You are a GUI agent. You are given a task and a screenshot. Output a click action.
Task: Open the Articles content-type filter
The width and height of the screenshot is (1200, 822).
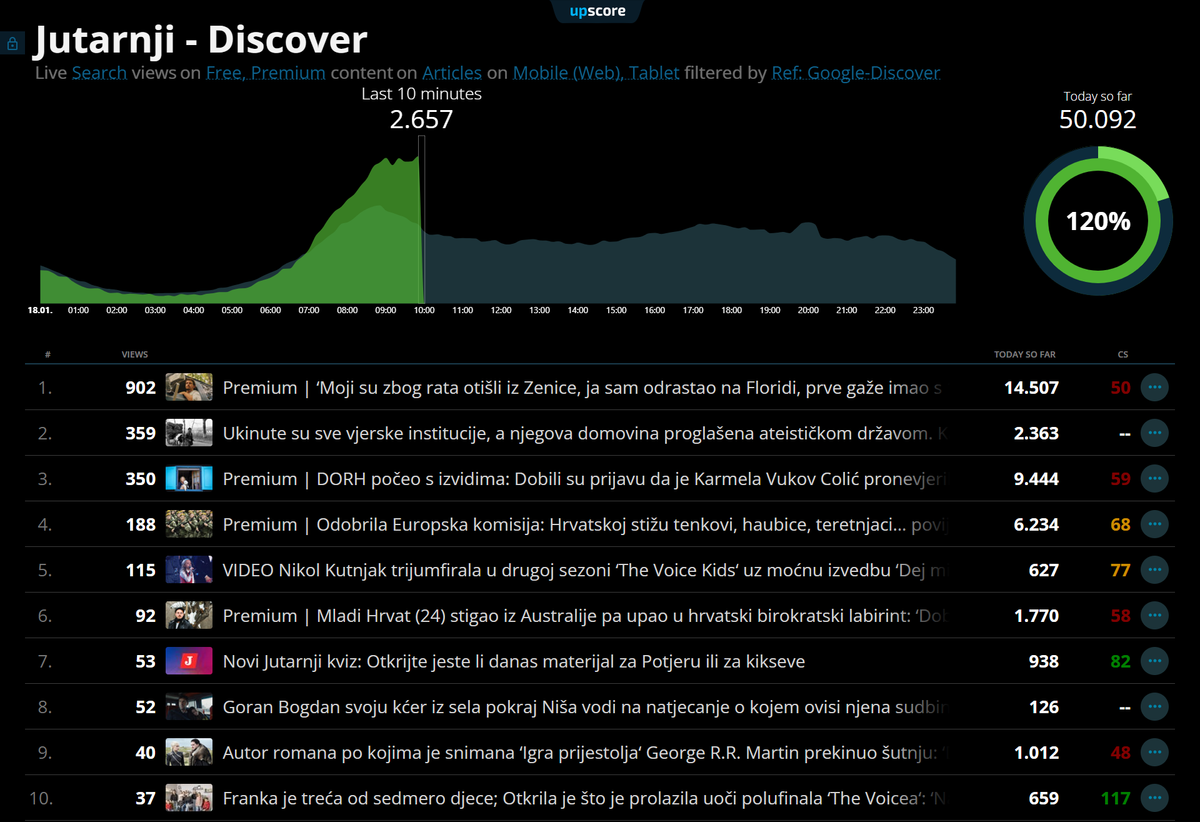tap(452, 72)
